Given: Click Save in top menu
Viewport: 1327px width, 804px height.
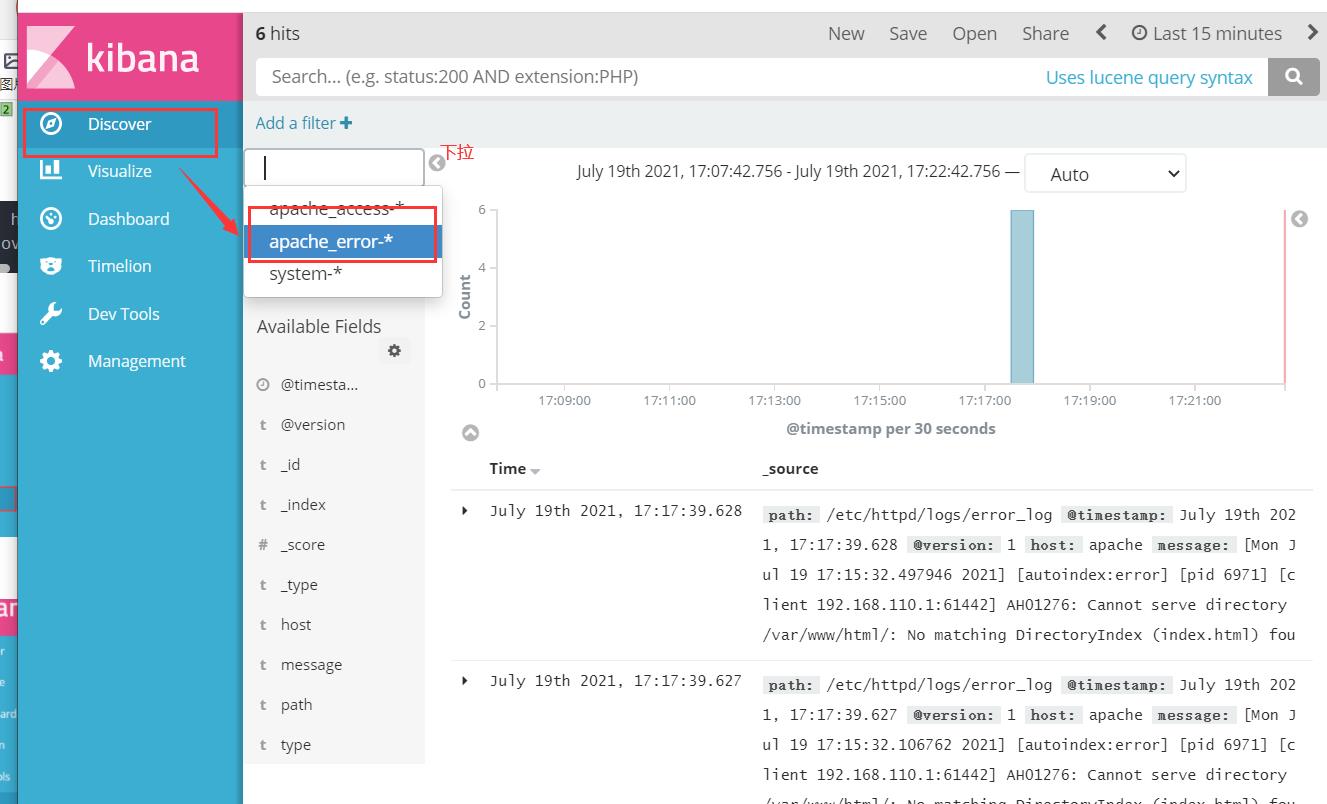Looking at the screenshot, I should click(908, 33).
